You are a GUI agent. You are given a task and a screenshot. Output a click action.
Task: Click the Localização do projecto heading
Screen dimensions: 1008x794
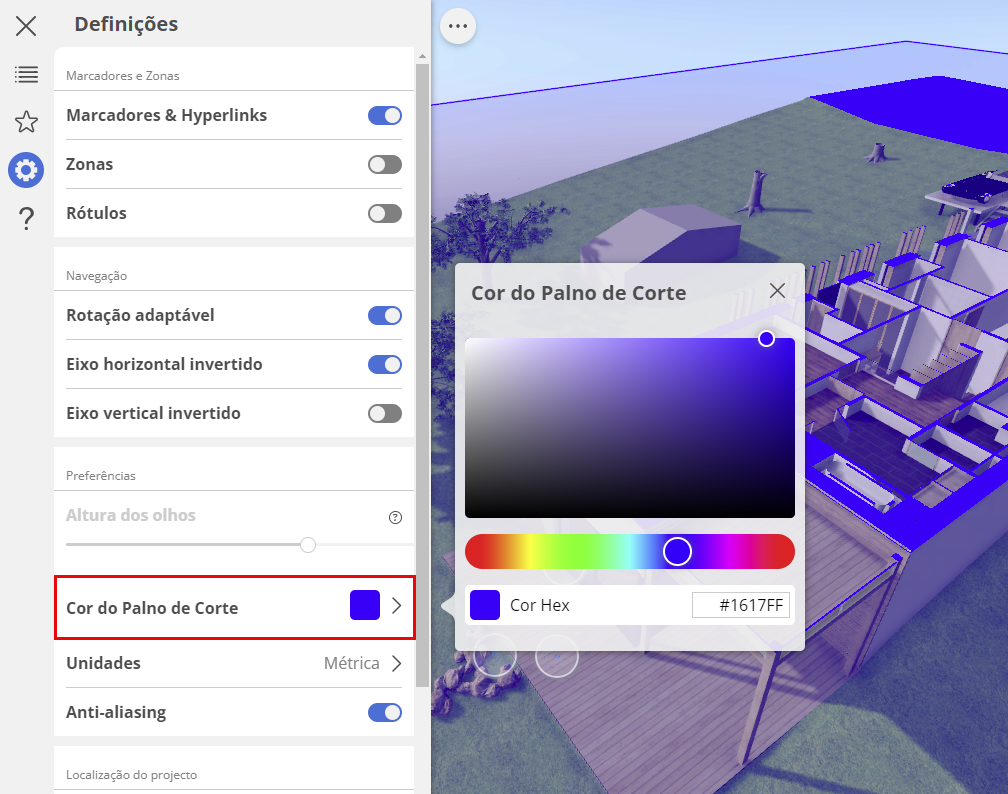coord(132,775)
